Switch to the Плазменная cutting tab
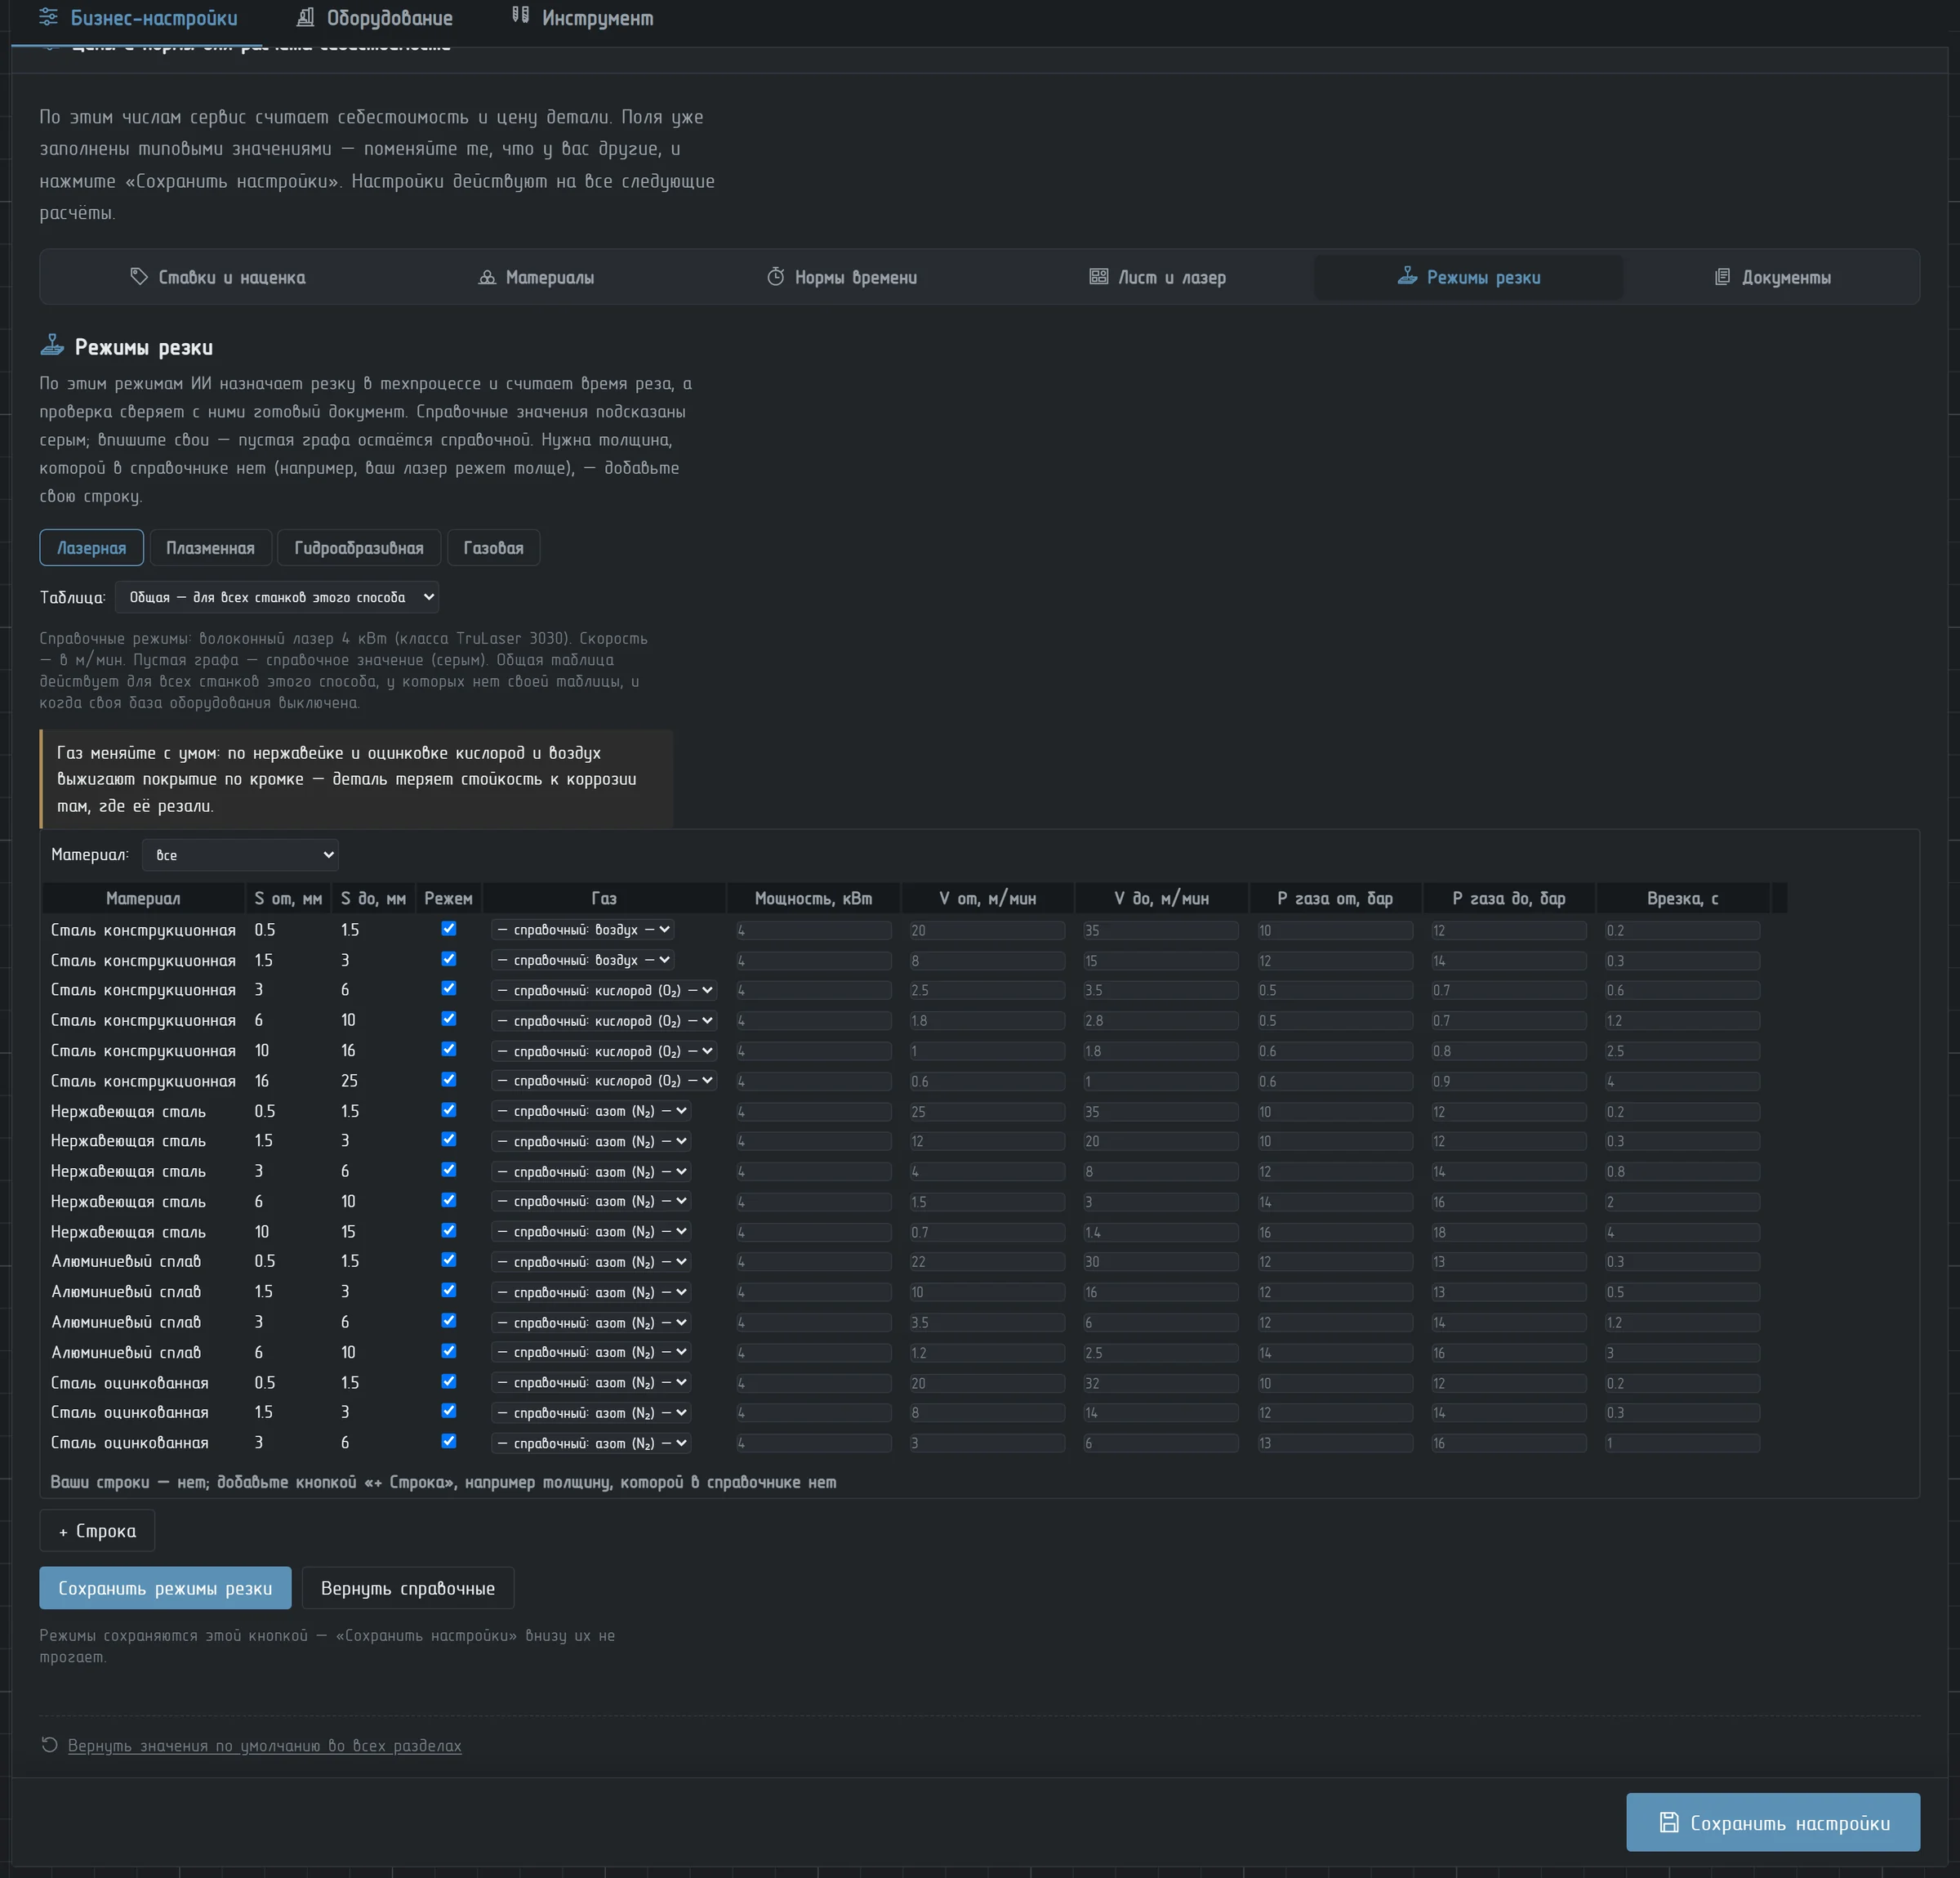Image resolution: width=1960 pixels, height=1878 pixels. click(210, 547)
